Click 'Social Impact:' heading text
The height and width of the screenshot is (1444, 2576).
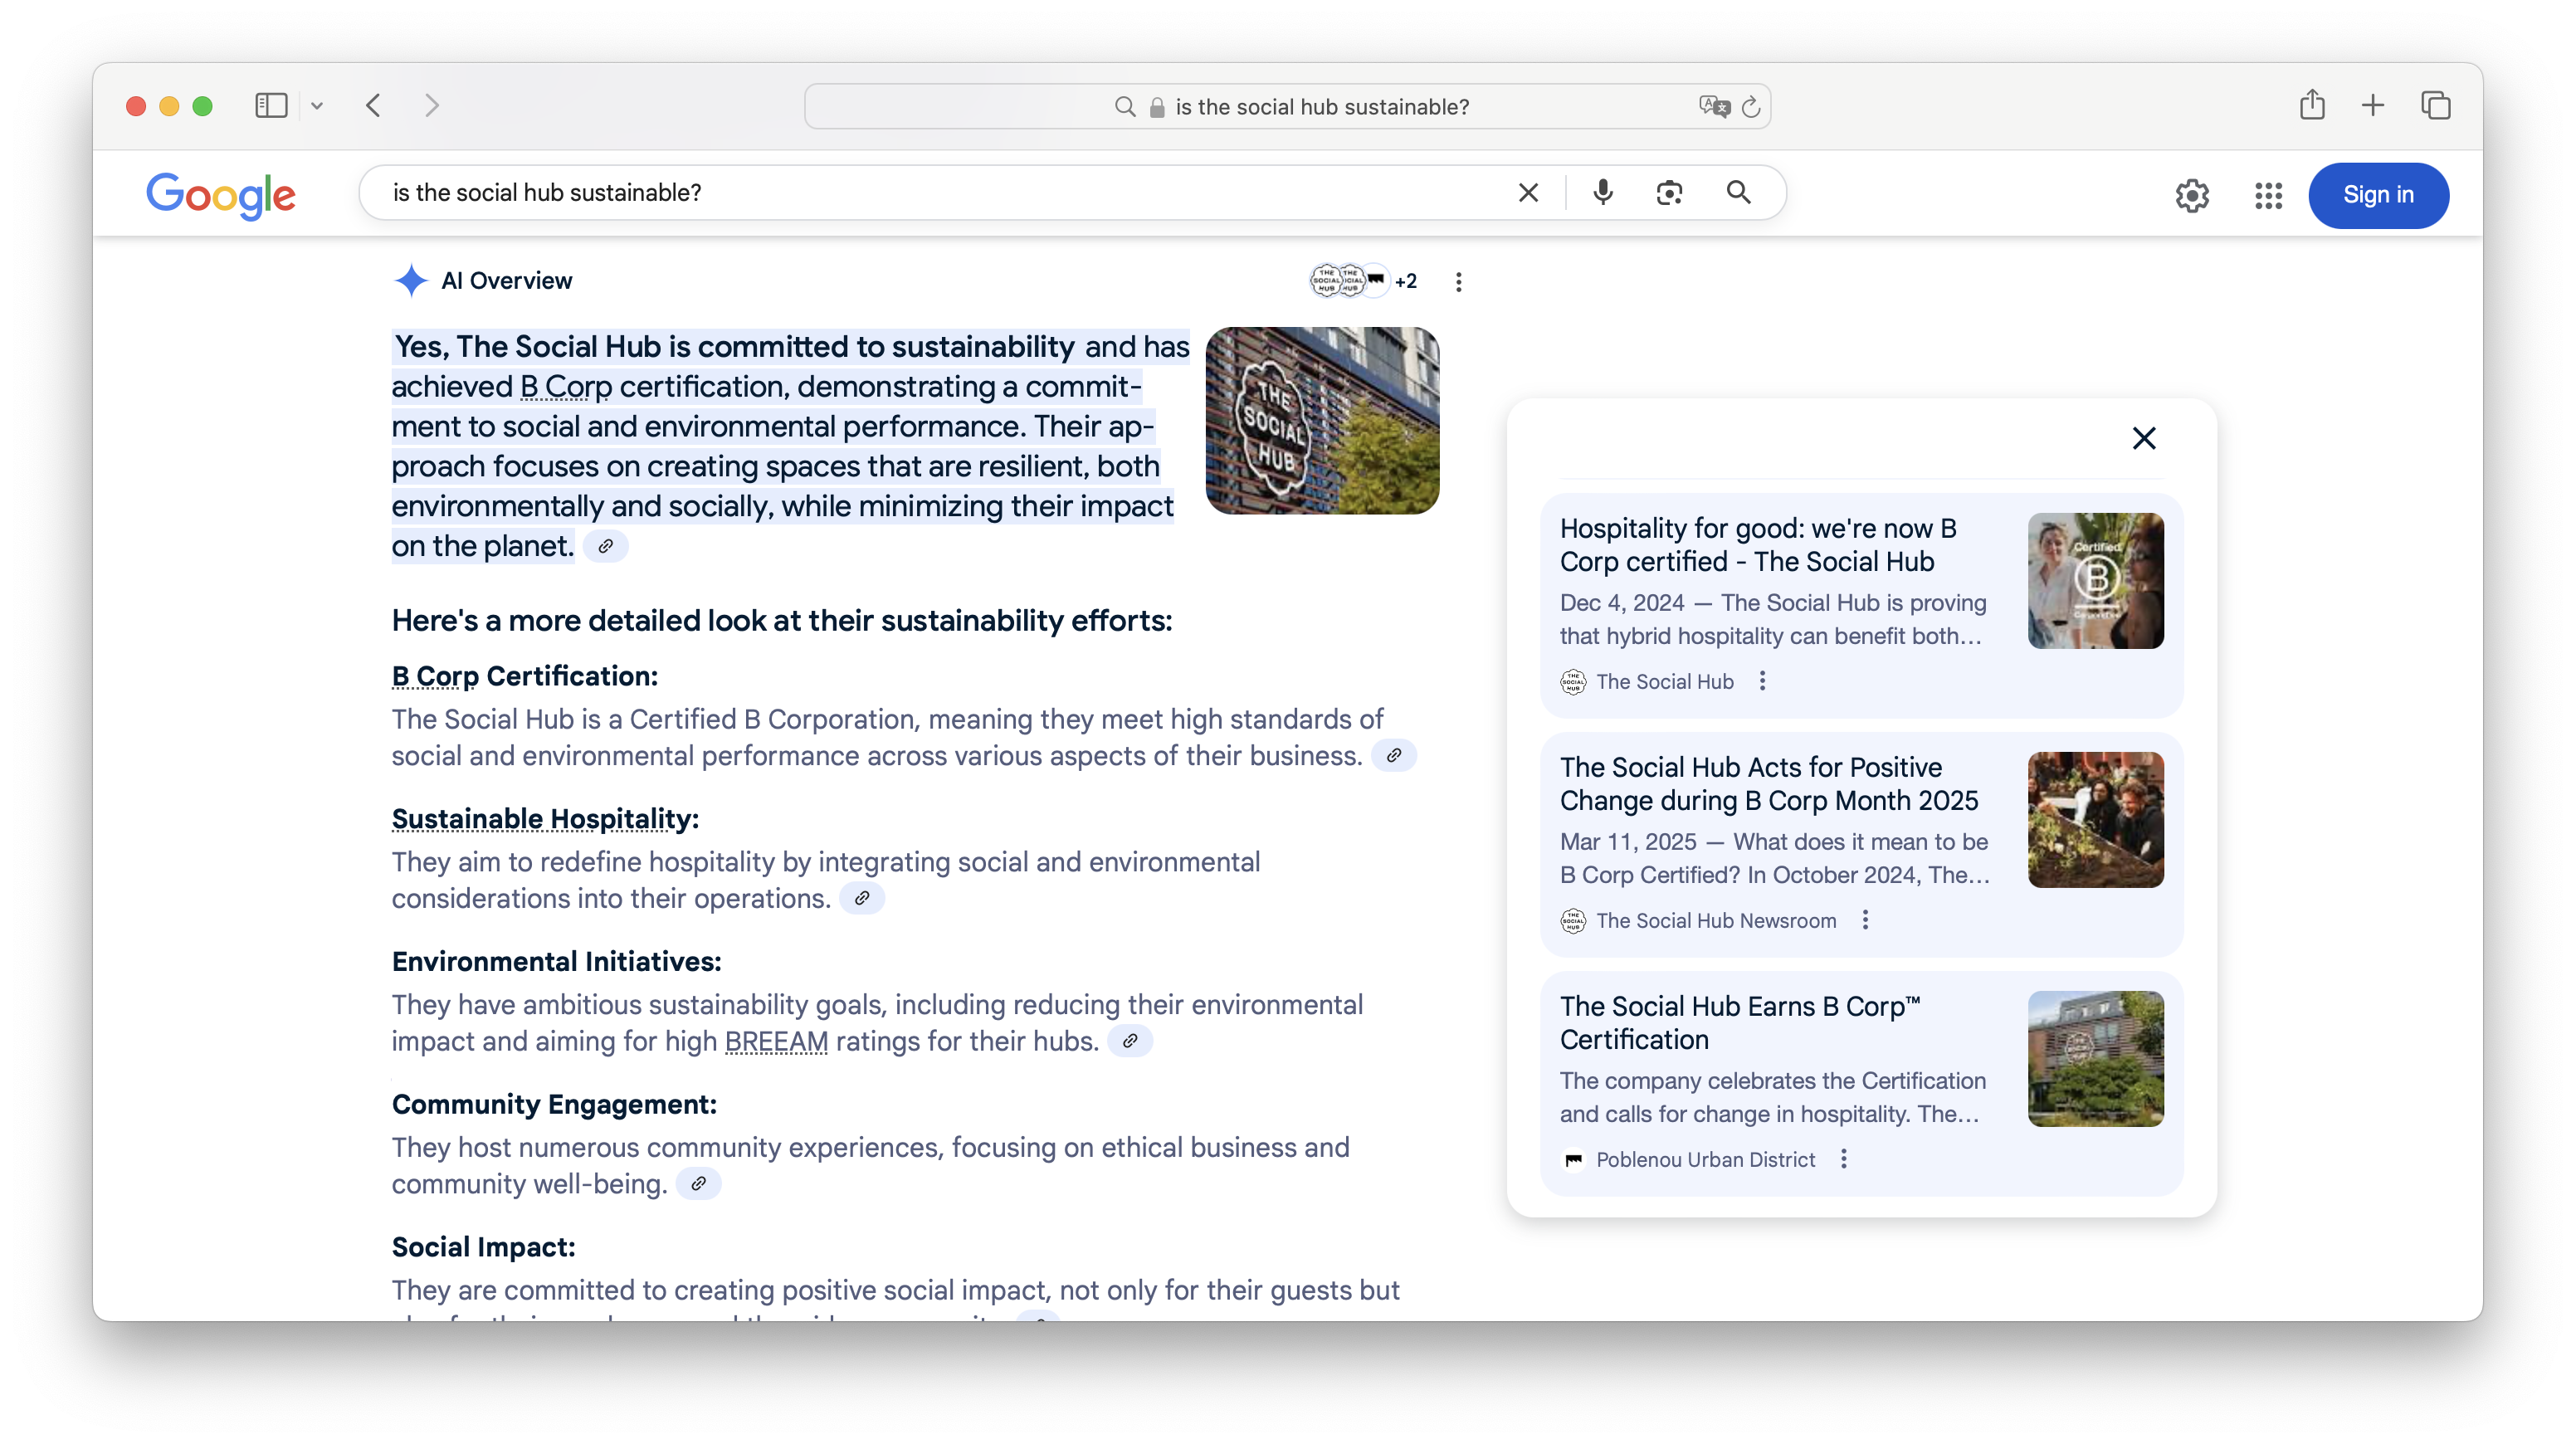483,1248
